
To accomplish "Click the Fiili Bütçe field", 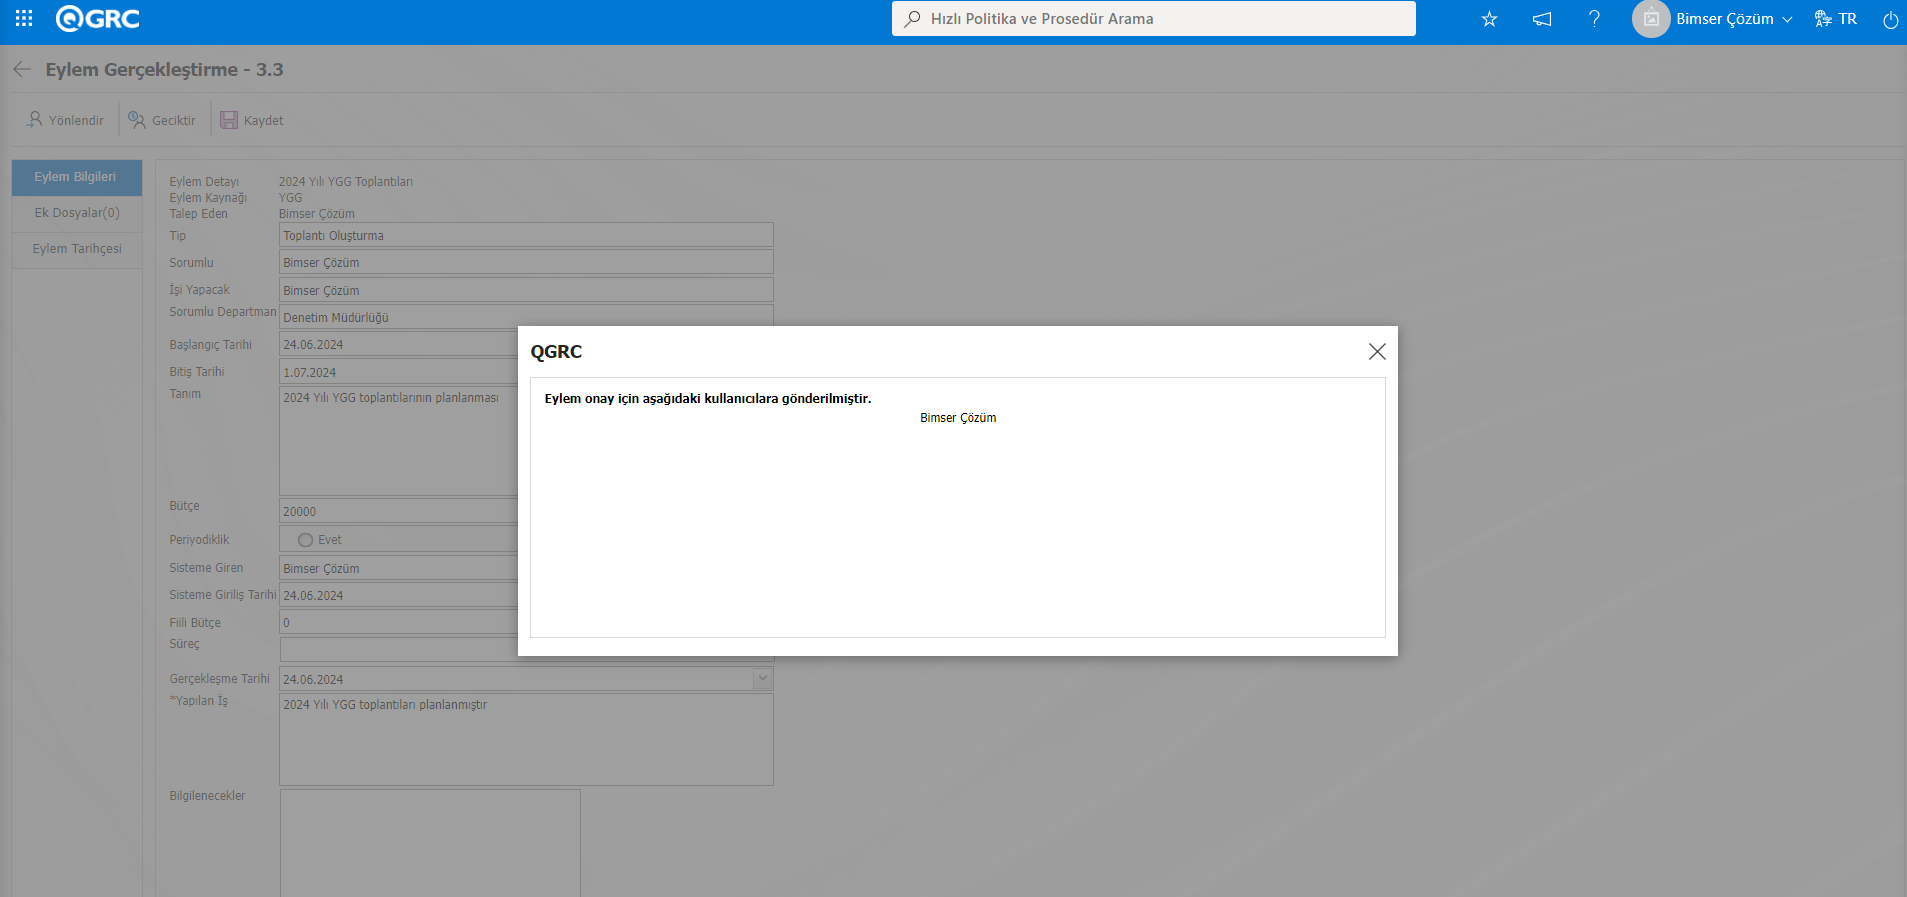I will 398,622.
